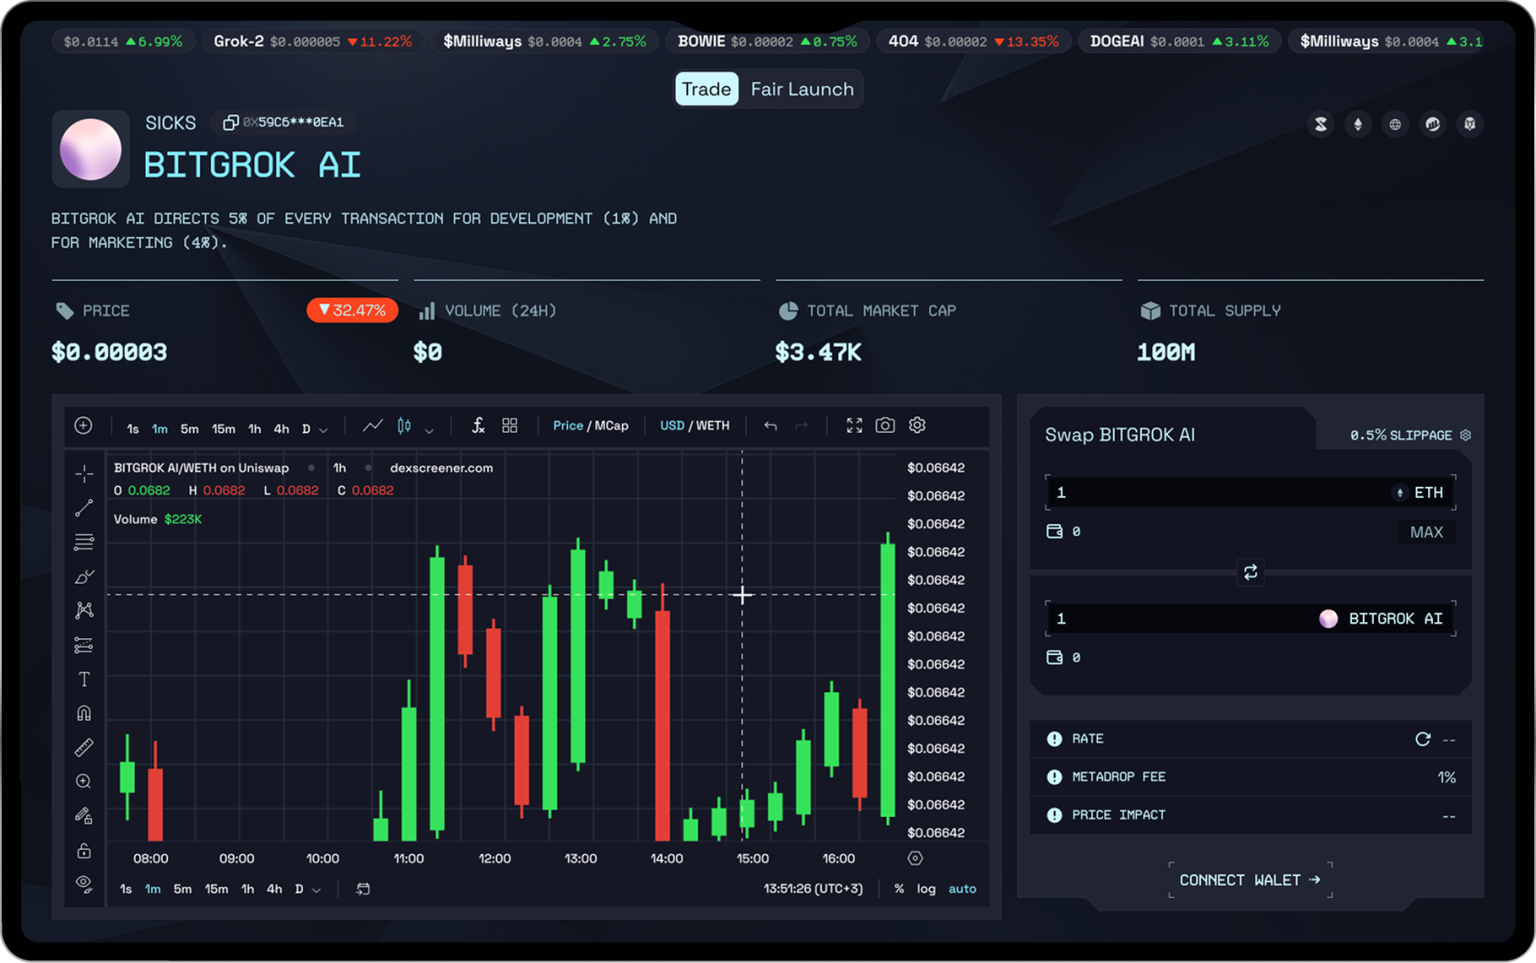Lock all drawing tools
Image resolution: width=1536 pixels, height=963 pixels.
coord(84,851)
